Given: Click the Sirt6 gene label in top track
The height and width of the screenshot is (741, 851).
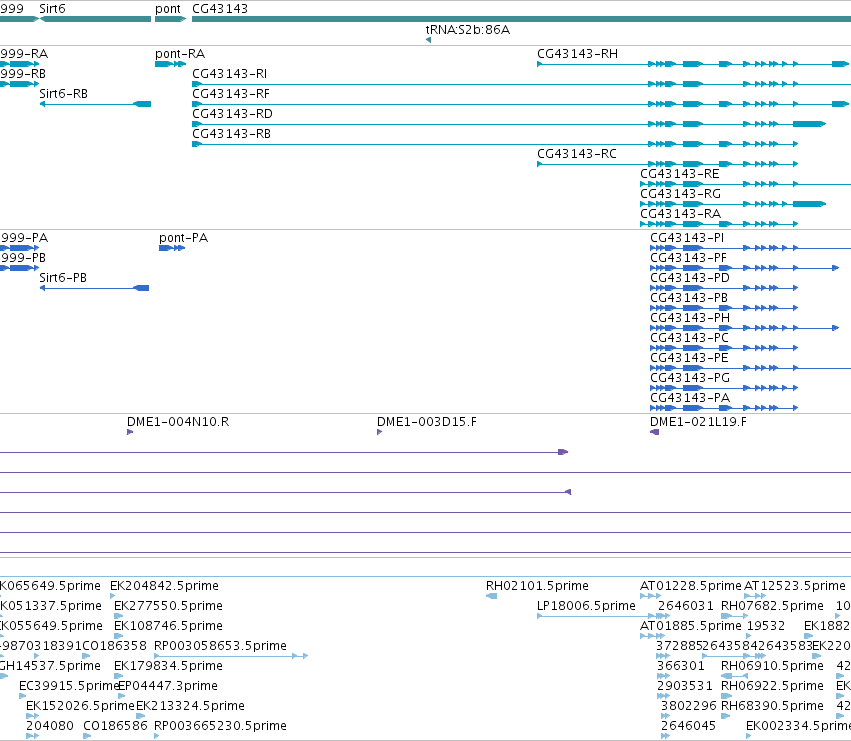Looking at the screenshot, I should click(x=52, y=9).
